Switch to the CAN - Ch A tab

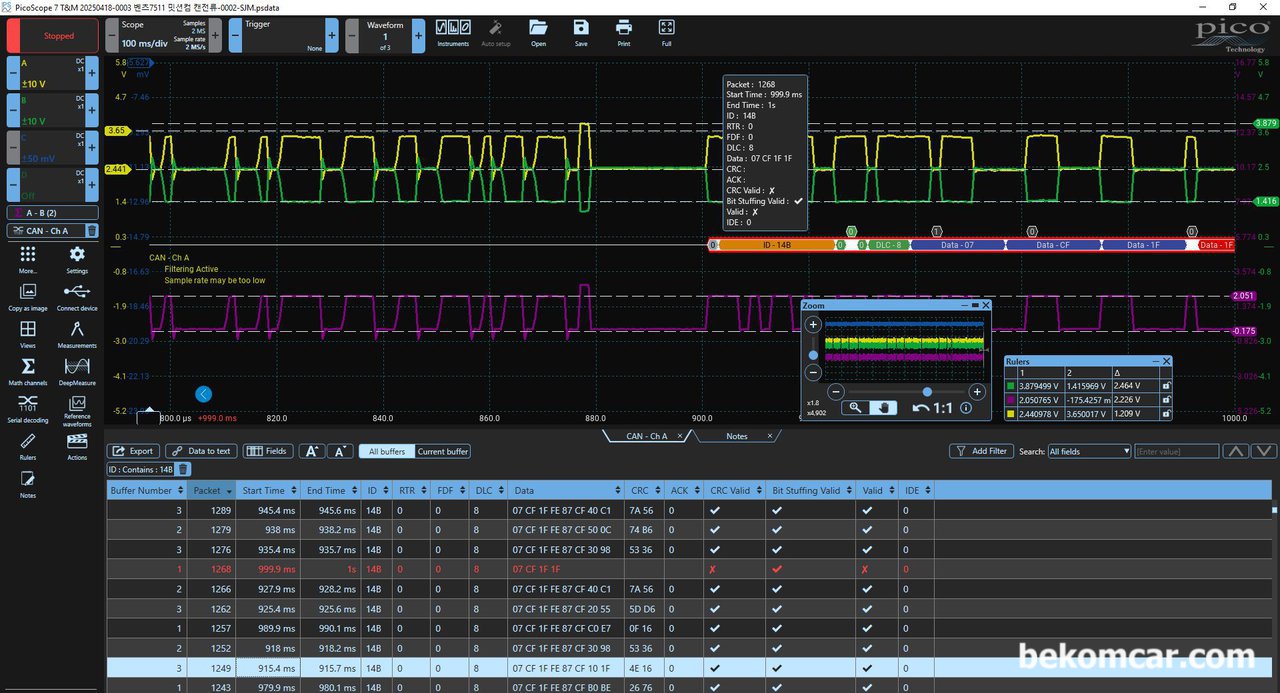click(647, 436)
